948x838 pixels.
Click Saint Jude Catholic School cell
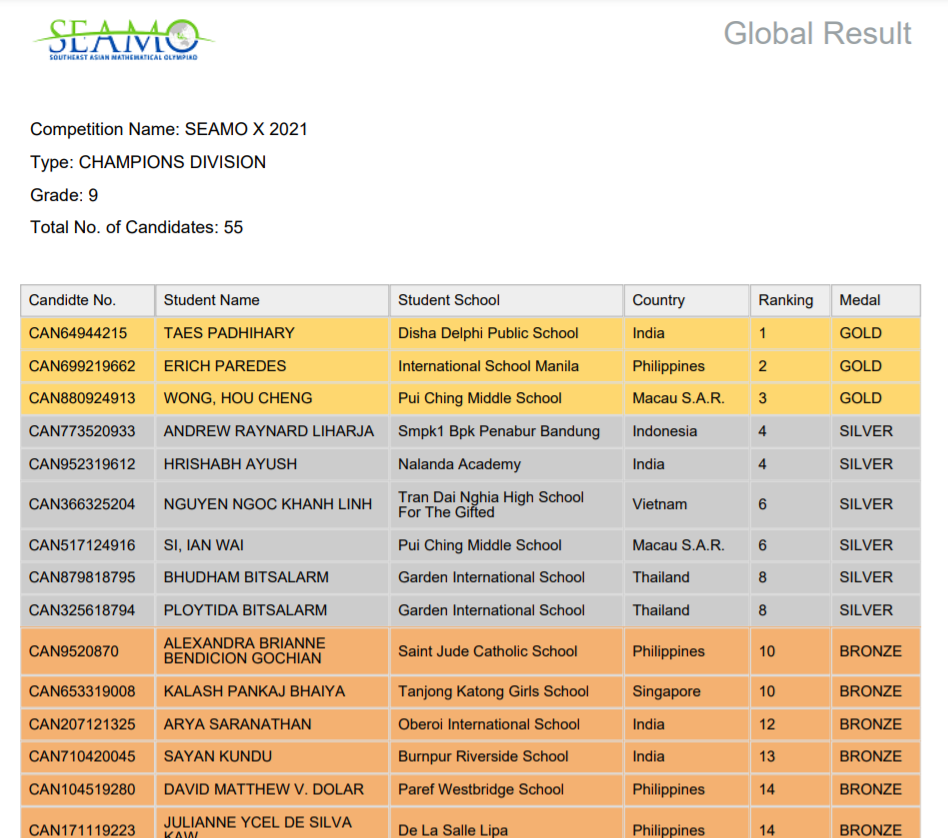click(x=487, y=651)
